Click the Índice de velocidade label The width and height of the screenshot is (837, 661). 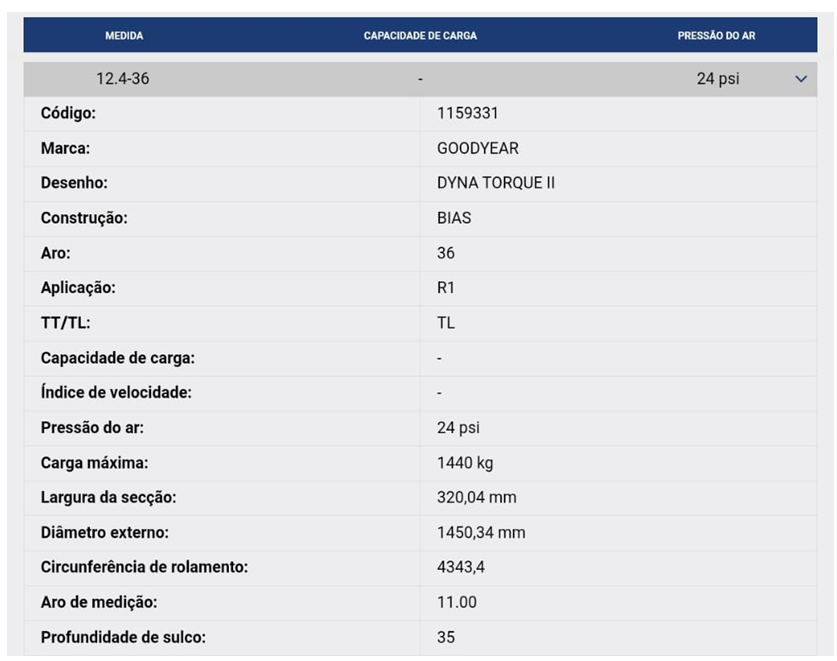(x=116, y=392)
